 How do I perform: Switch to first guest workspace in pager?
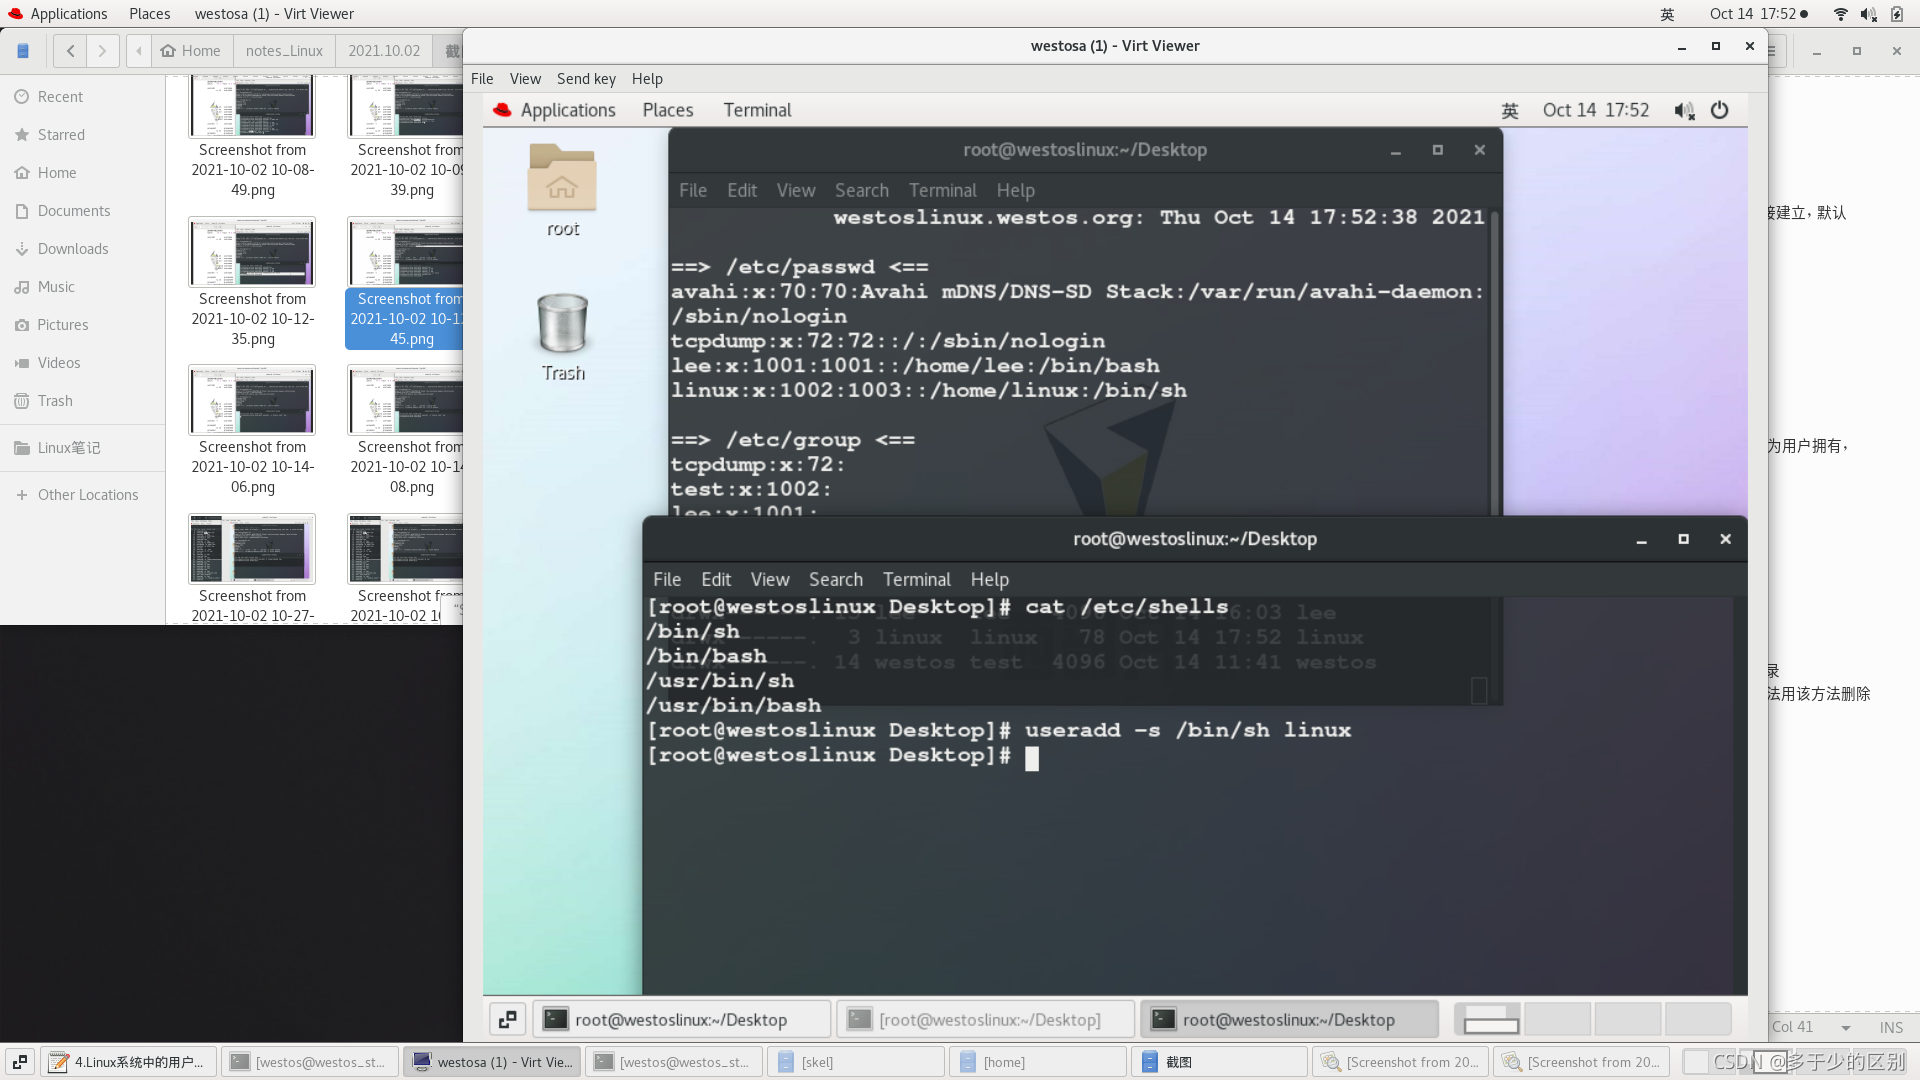pos(1488,1019)
